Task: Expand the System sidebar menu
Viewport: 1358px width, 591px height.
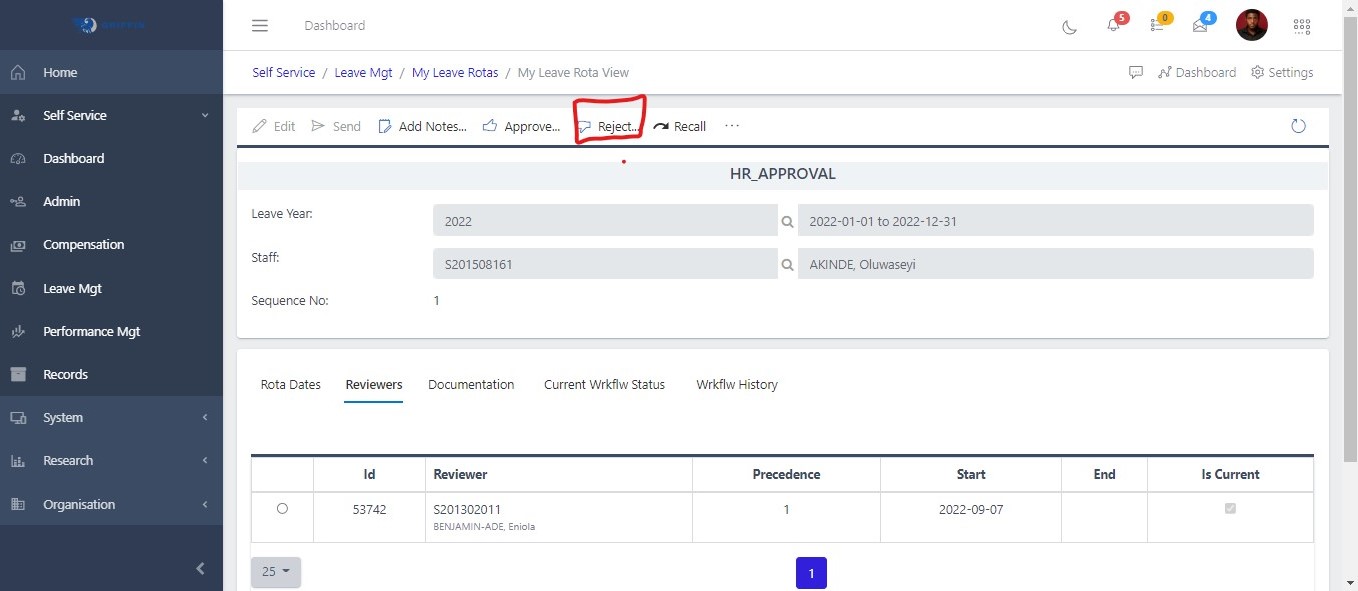Action: click(x=111, y=418)
